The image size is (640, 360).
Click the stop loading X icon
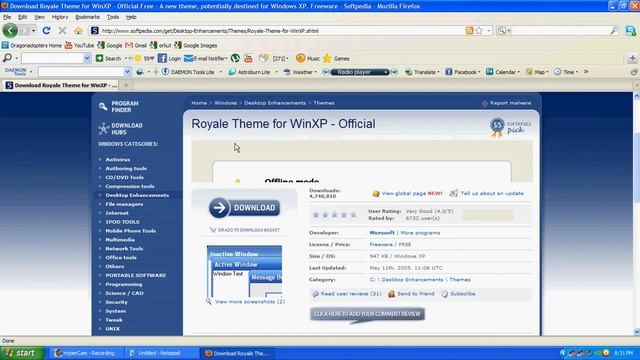pos(62,31)
